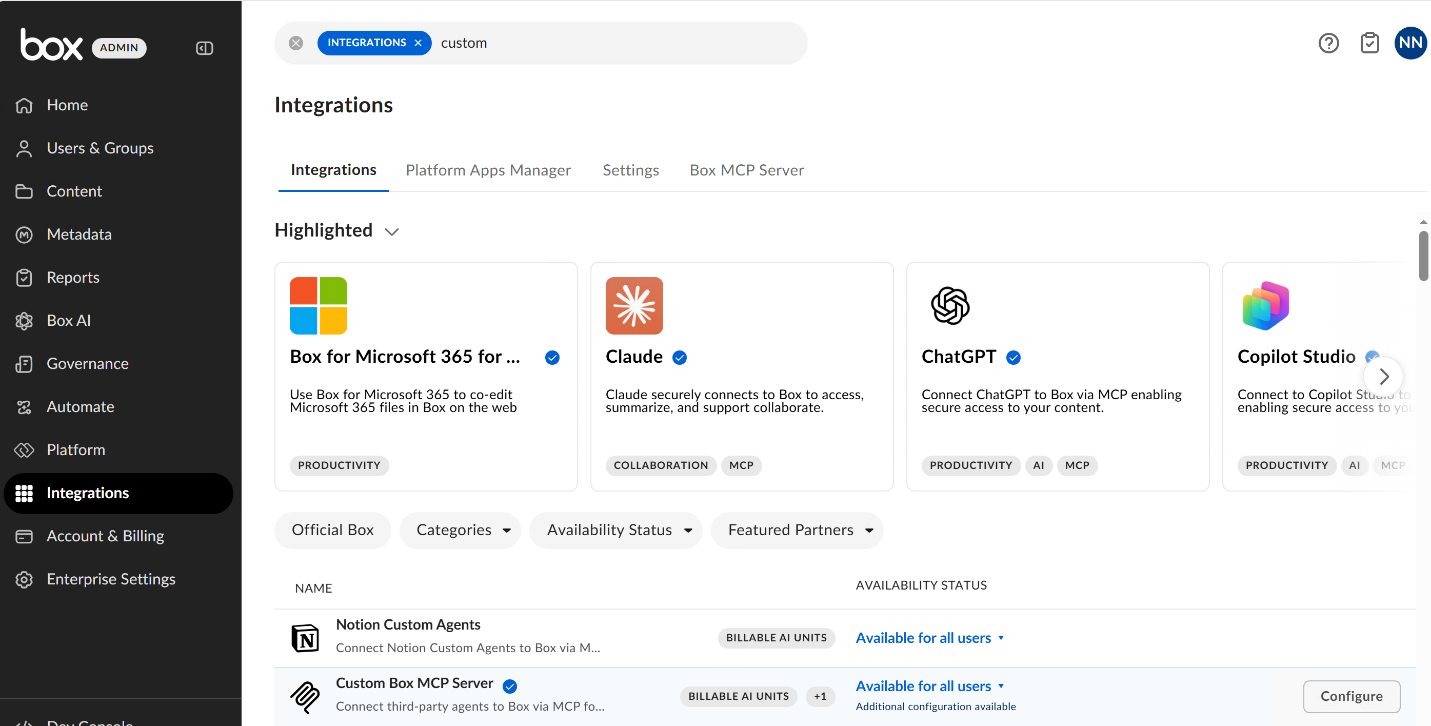Click the Account & Billing card icon
The image size is (1431, 726).
[25, 536]
